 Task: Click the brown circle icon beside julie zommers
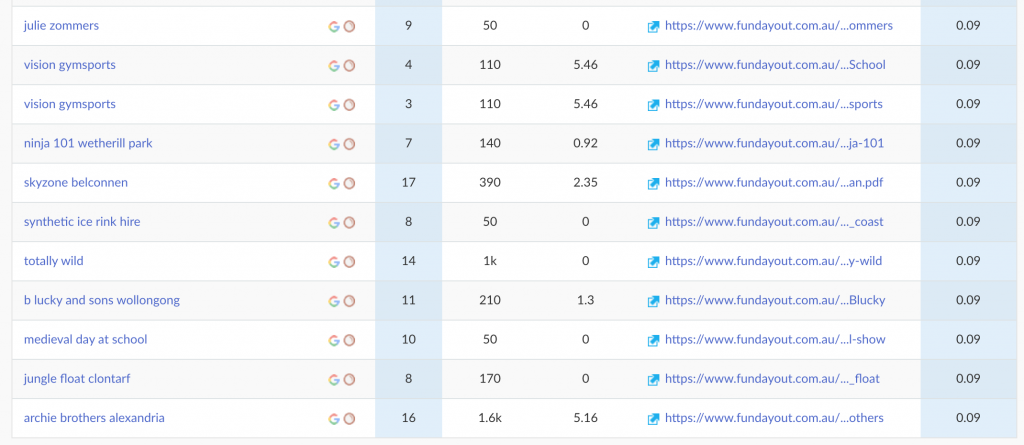349,27
